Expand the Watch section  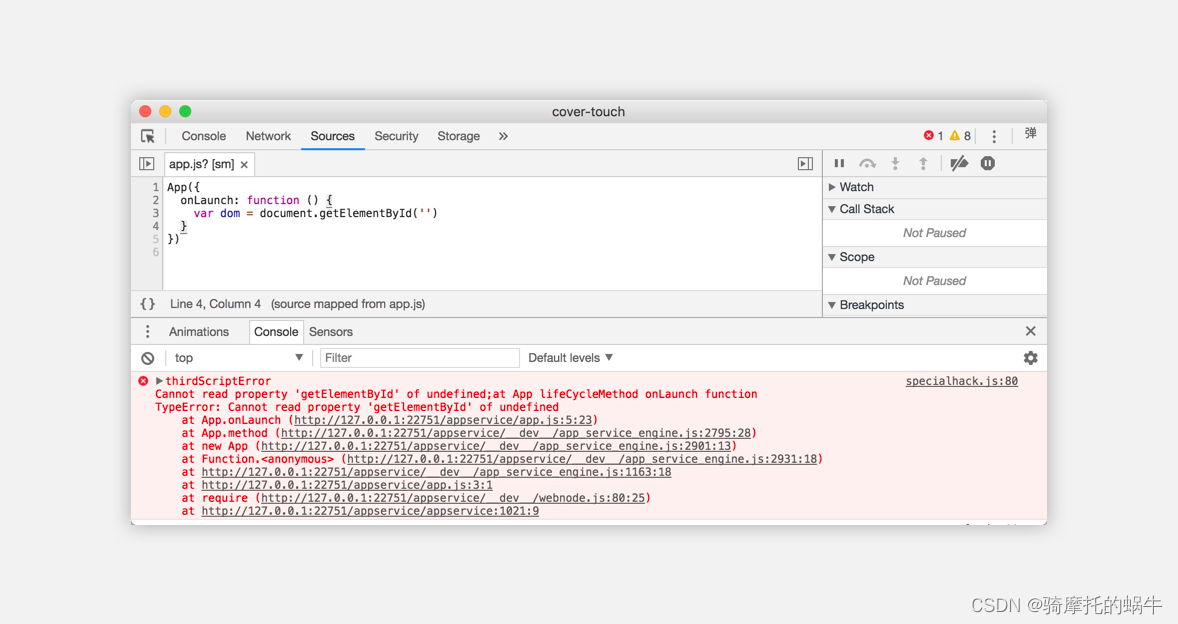tap(856, 187)
